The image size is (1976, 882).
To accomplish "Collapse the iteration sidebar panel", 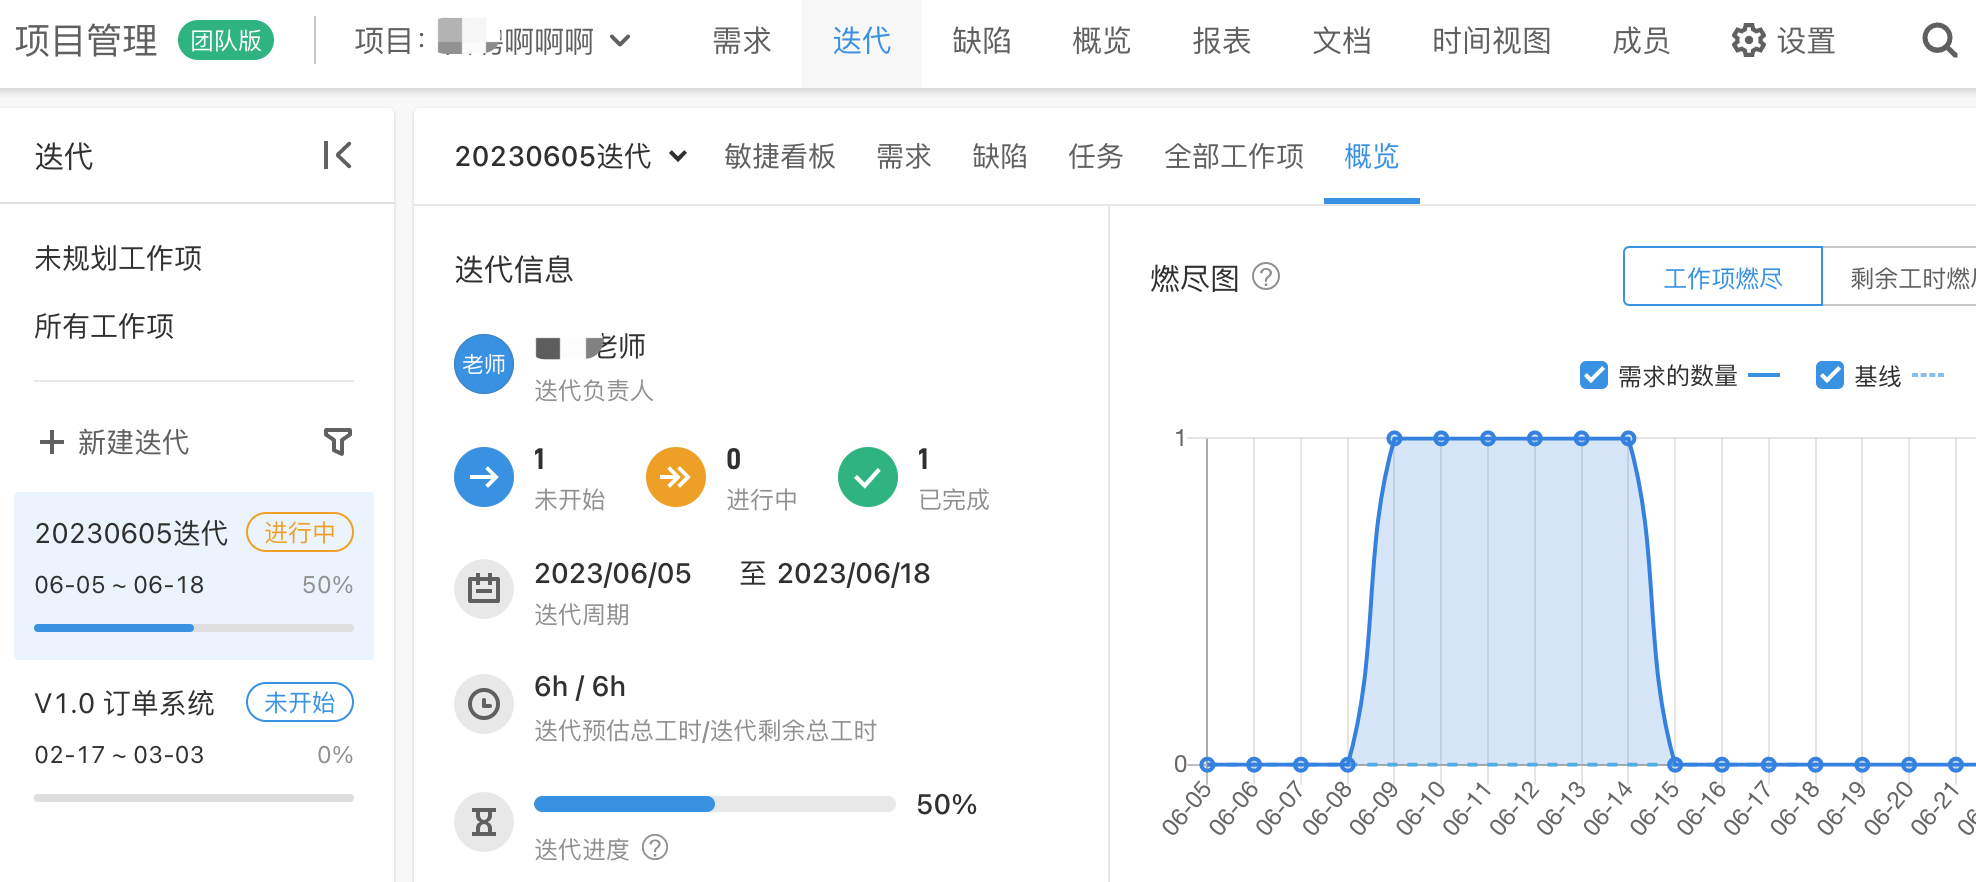I will click(x=337, y=155).
